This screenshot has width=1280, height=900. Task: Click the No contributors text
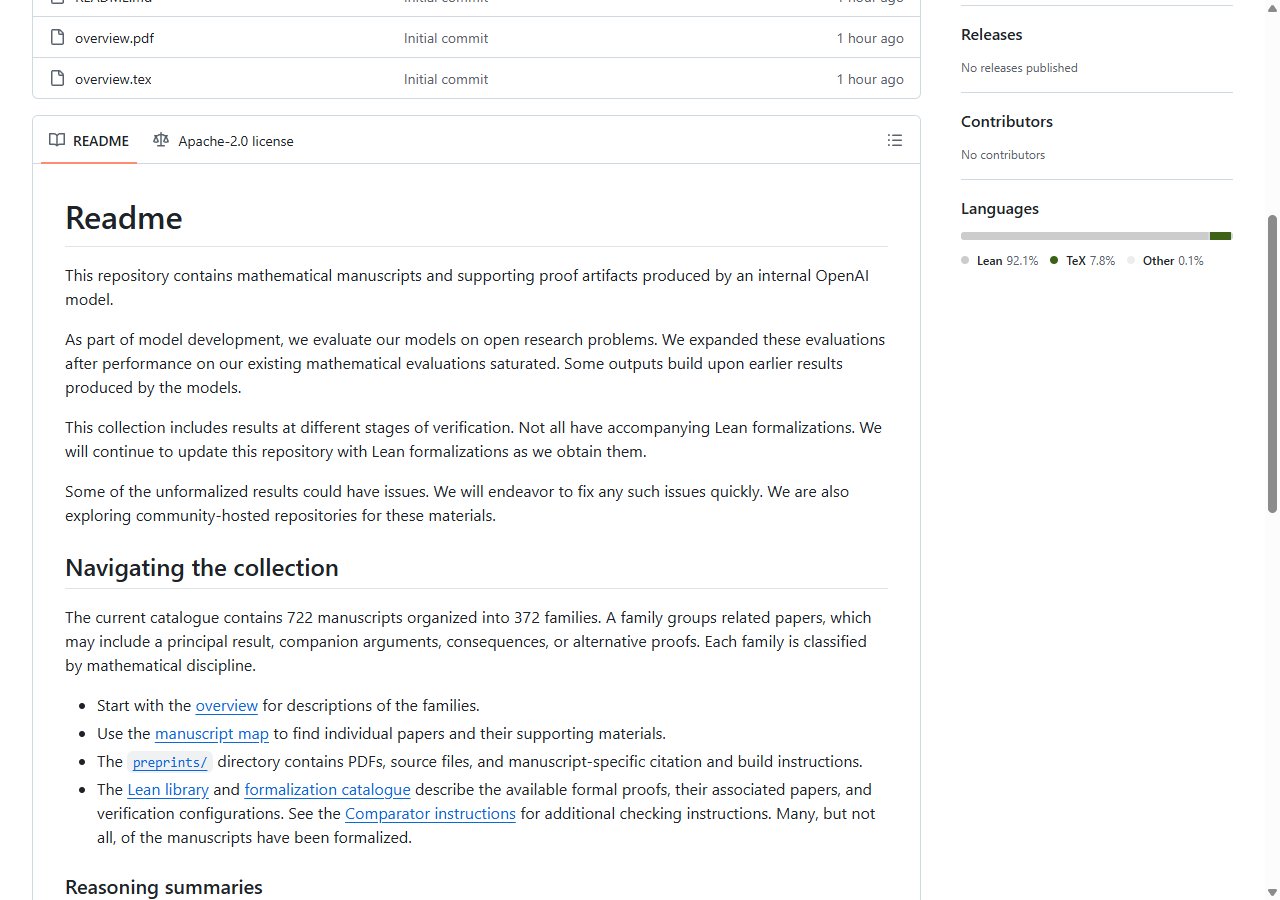(x=1003, y=155)
